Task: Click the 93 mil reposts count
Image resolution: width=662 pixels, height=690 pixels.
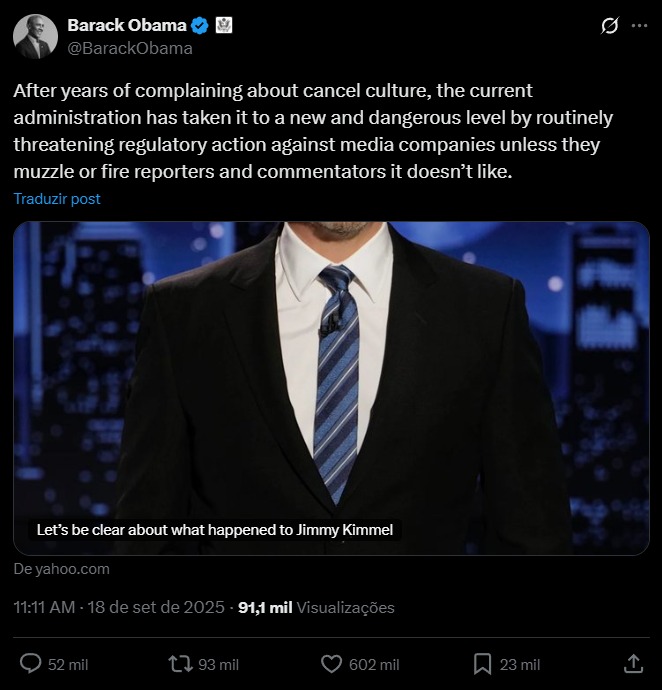Action: [x=220, y=665]
